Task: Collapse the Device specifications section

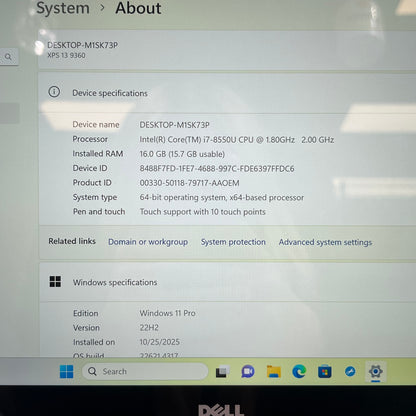Action: tap(227, 93)
